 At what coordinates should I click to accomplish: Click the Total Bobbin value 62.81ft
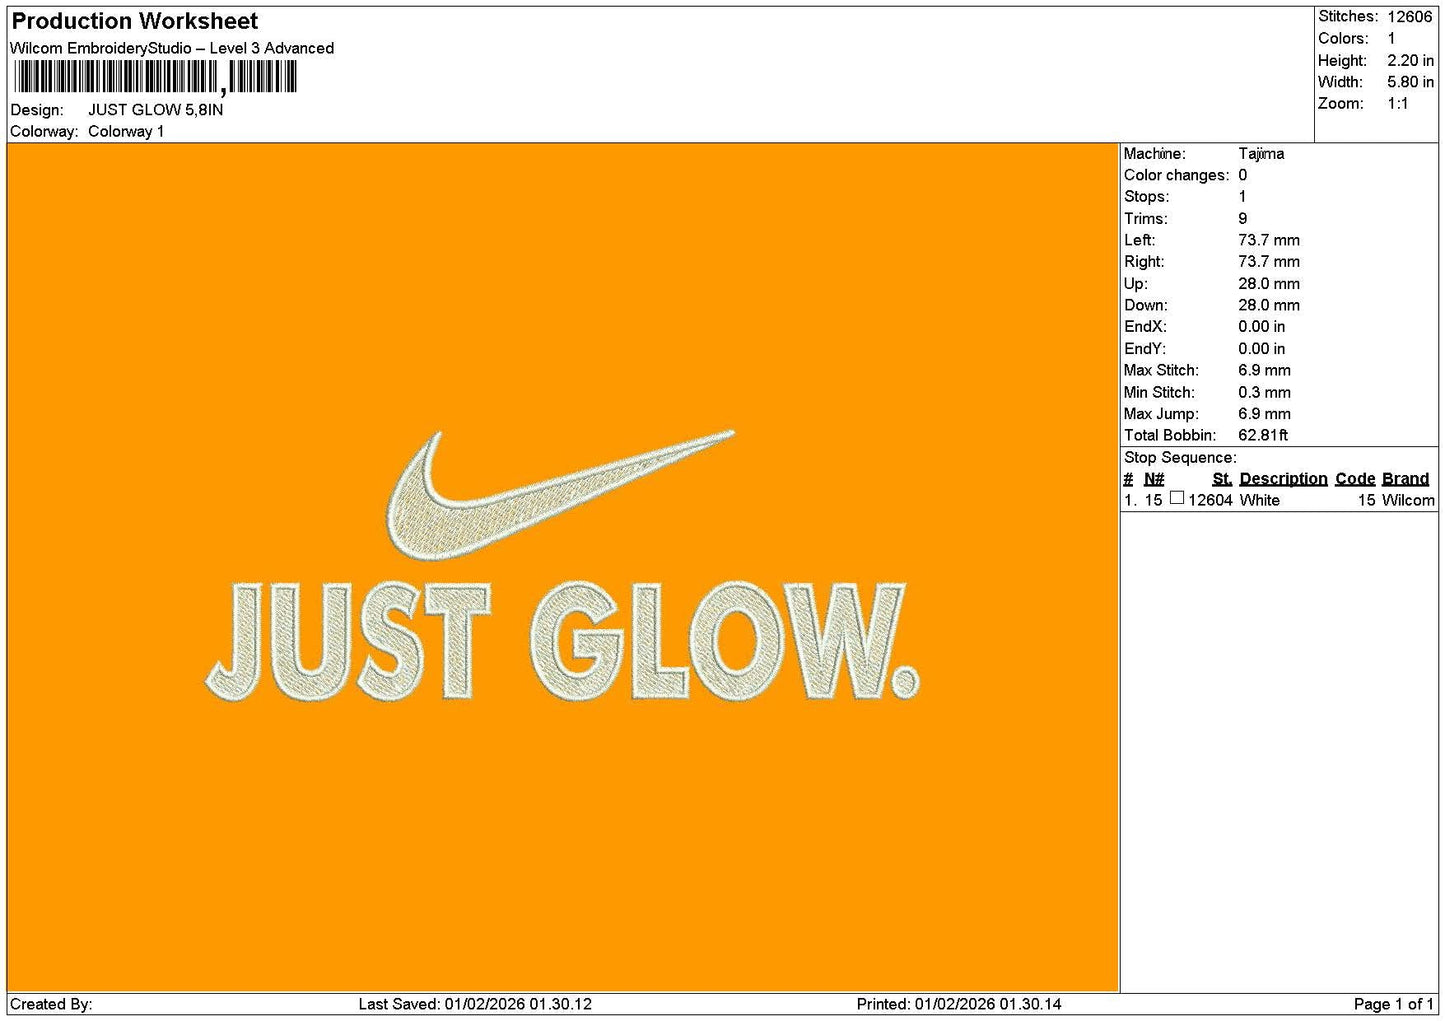click(1263, 436)
